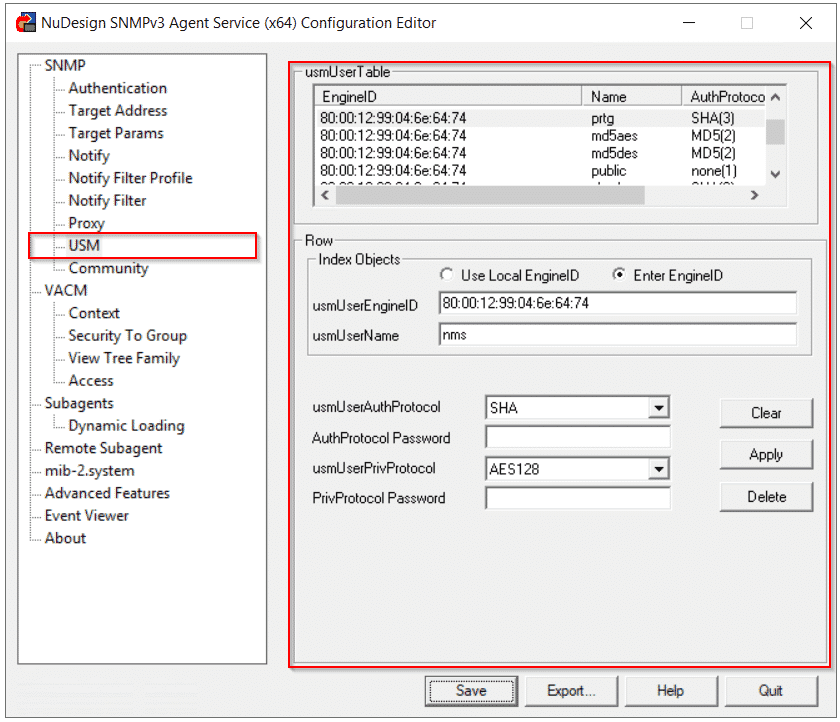Open Dynamic Loading tree item
Image resolution: width=840 pixels, height=722 pixels.
pyautogui.click(x=126, y=425)
